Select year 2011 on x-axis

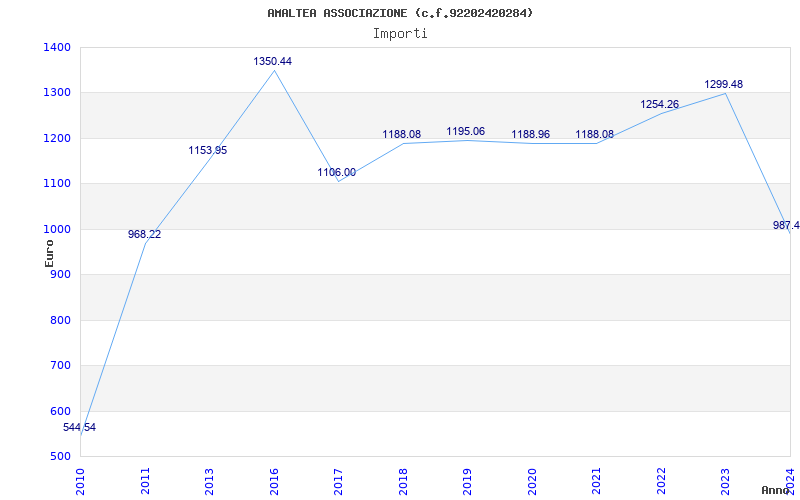click(145, 482)
